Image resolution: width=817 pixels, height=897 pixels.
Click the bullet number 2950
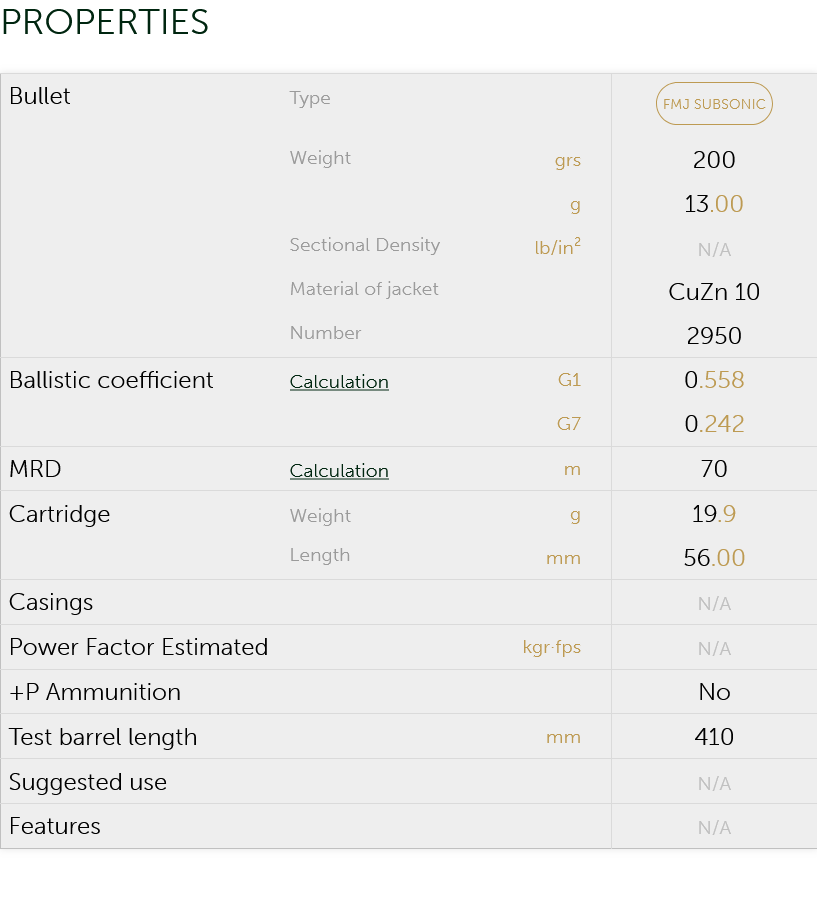[714, 336]
